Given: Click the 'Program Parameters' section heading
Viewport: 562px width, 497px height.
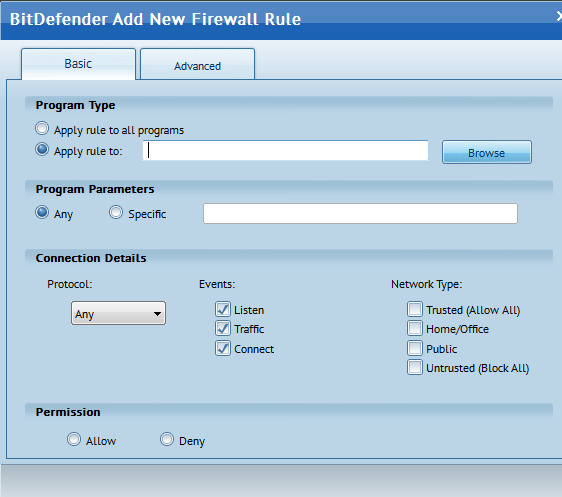Looking at the screenshot, I should (x=95, y=189).
